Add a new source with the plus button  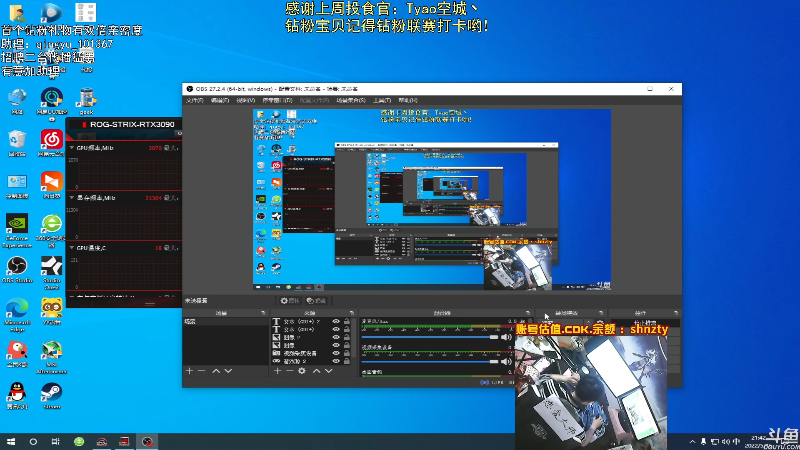pos(277,371)
